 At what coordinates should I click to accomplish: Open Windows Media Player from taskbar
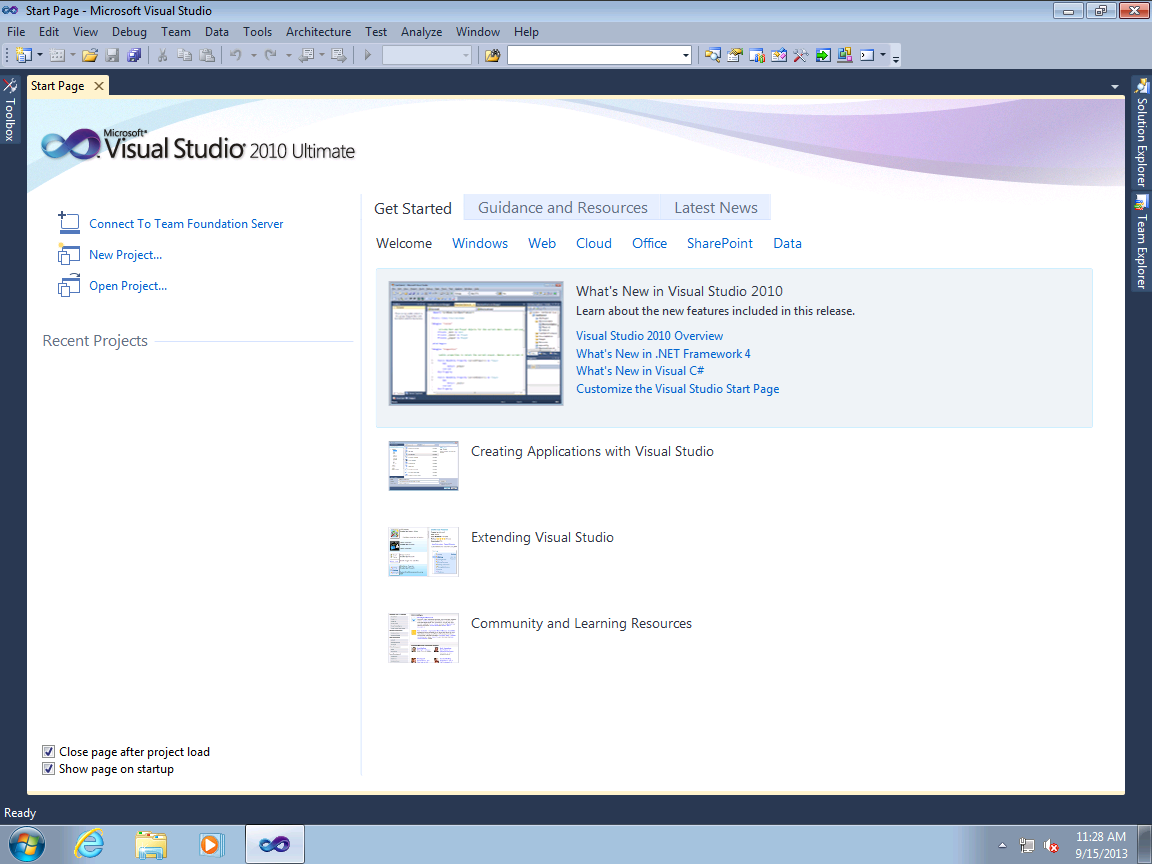[212, 844]
